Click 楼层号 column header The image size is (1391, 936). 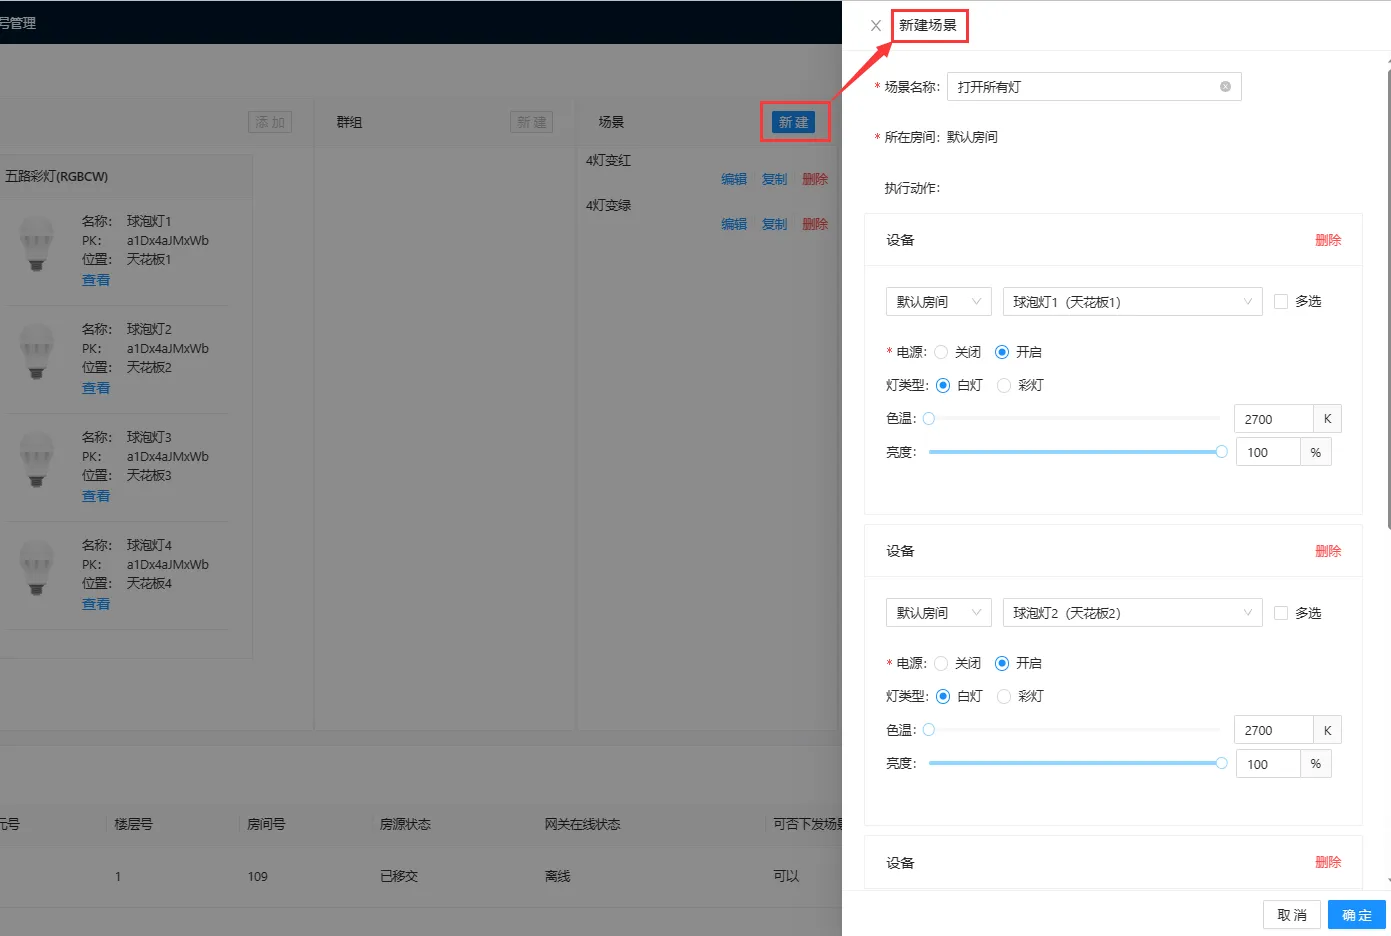tap(133, 824)
